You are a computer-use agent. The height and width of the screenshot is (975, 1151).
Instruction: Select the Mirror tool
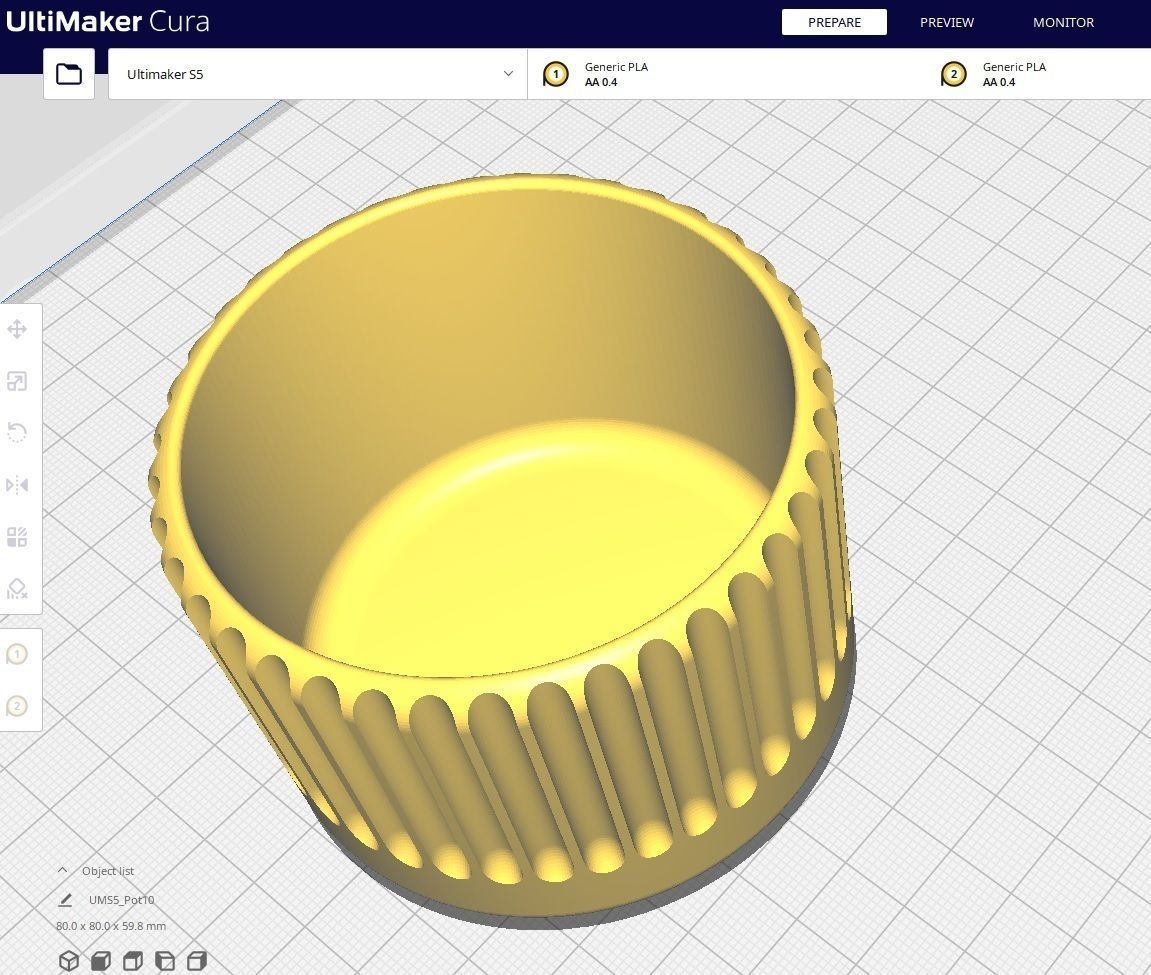tap(17, 485)
